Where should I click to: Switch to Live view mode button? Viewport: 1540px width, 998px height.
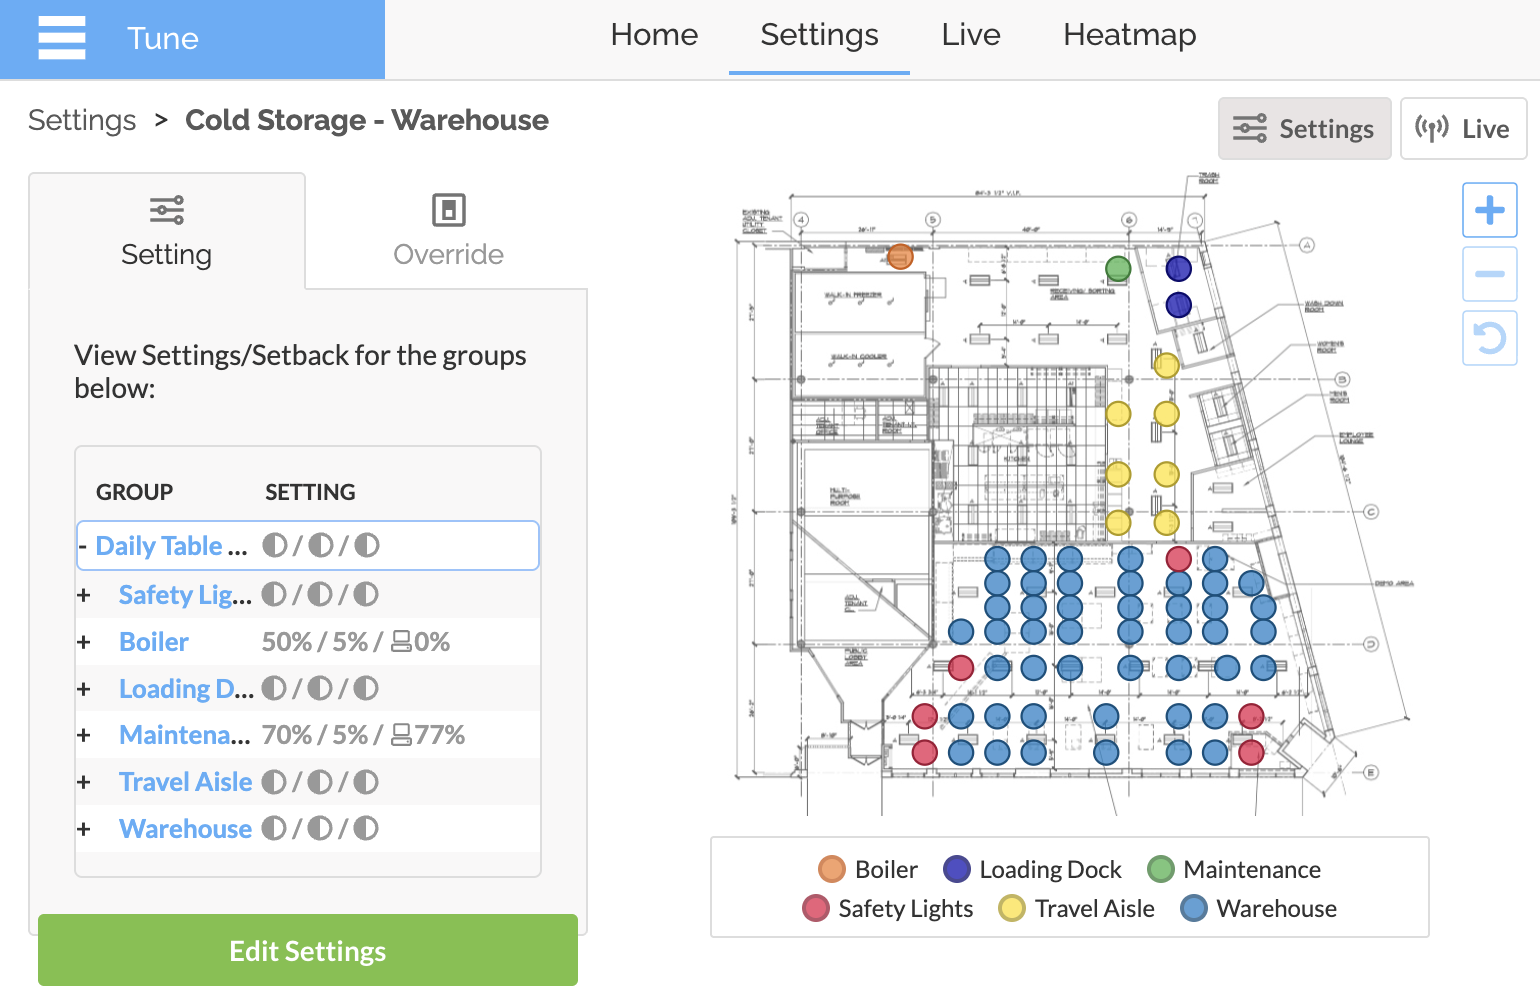click(1463, 129)
